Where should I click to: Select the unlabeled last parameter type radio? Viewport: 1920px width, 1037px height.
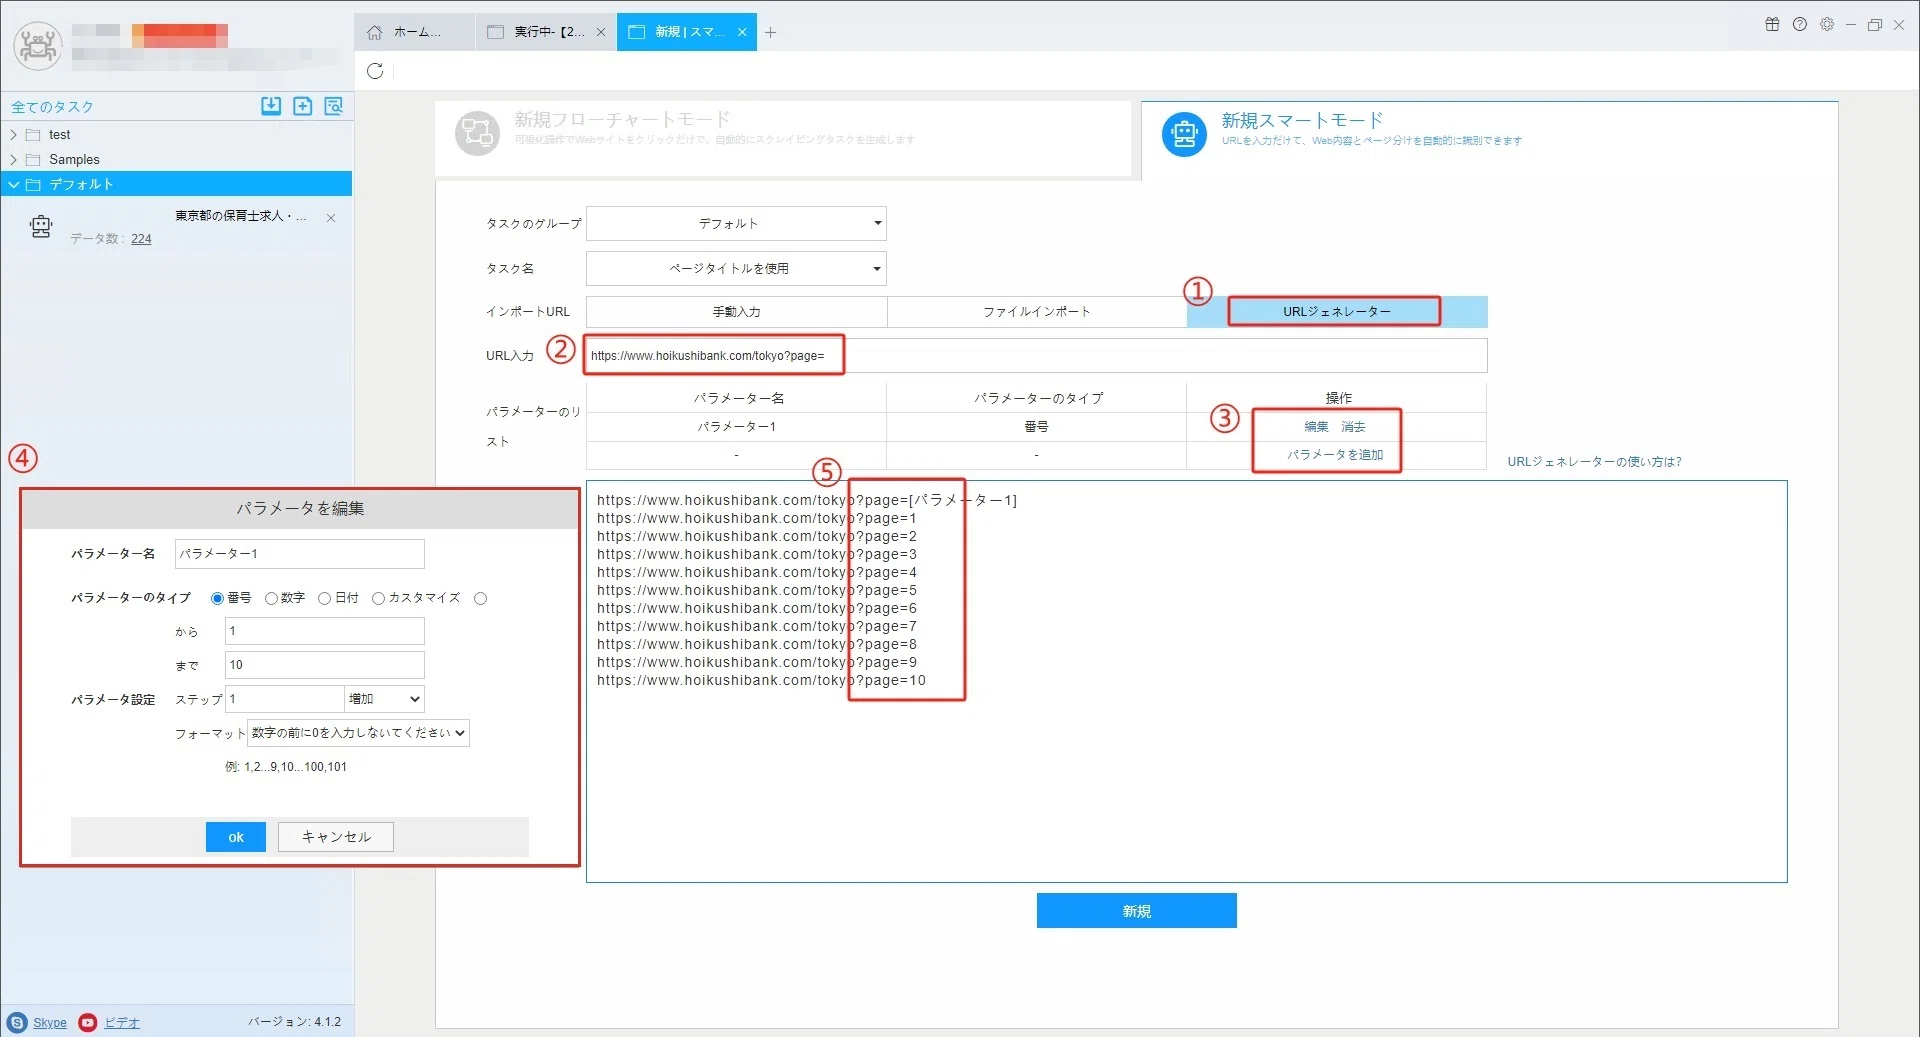481,599
